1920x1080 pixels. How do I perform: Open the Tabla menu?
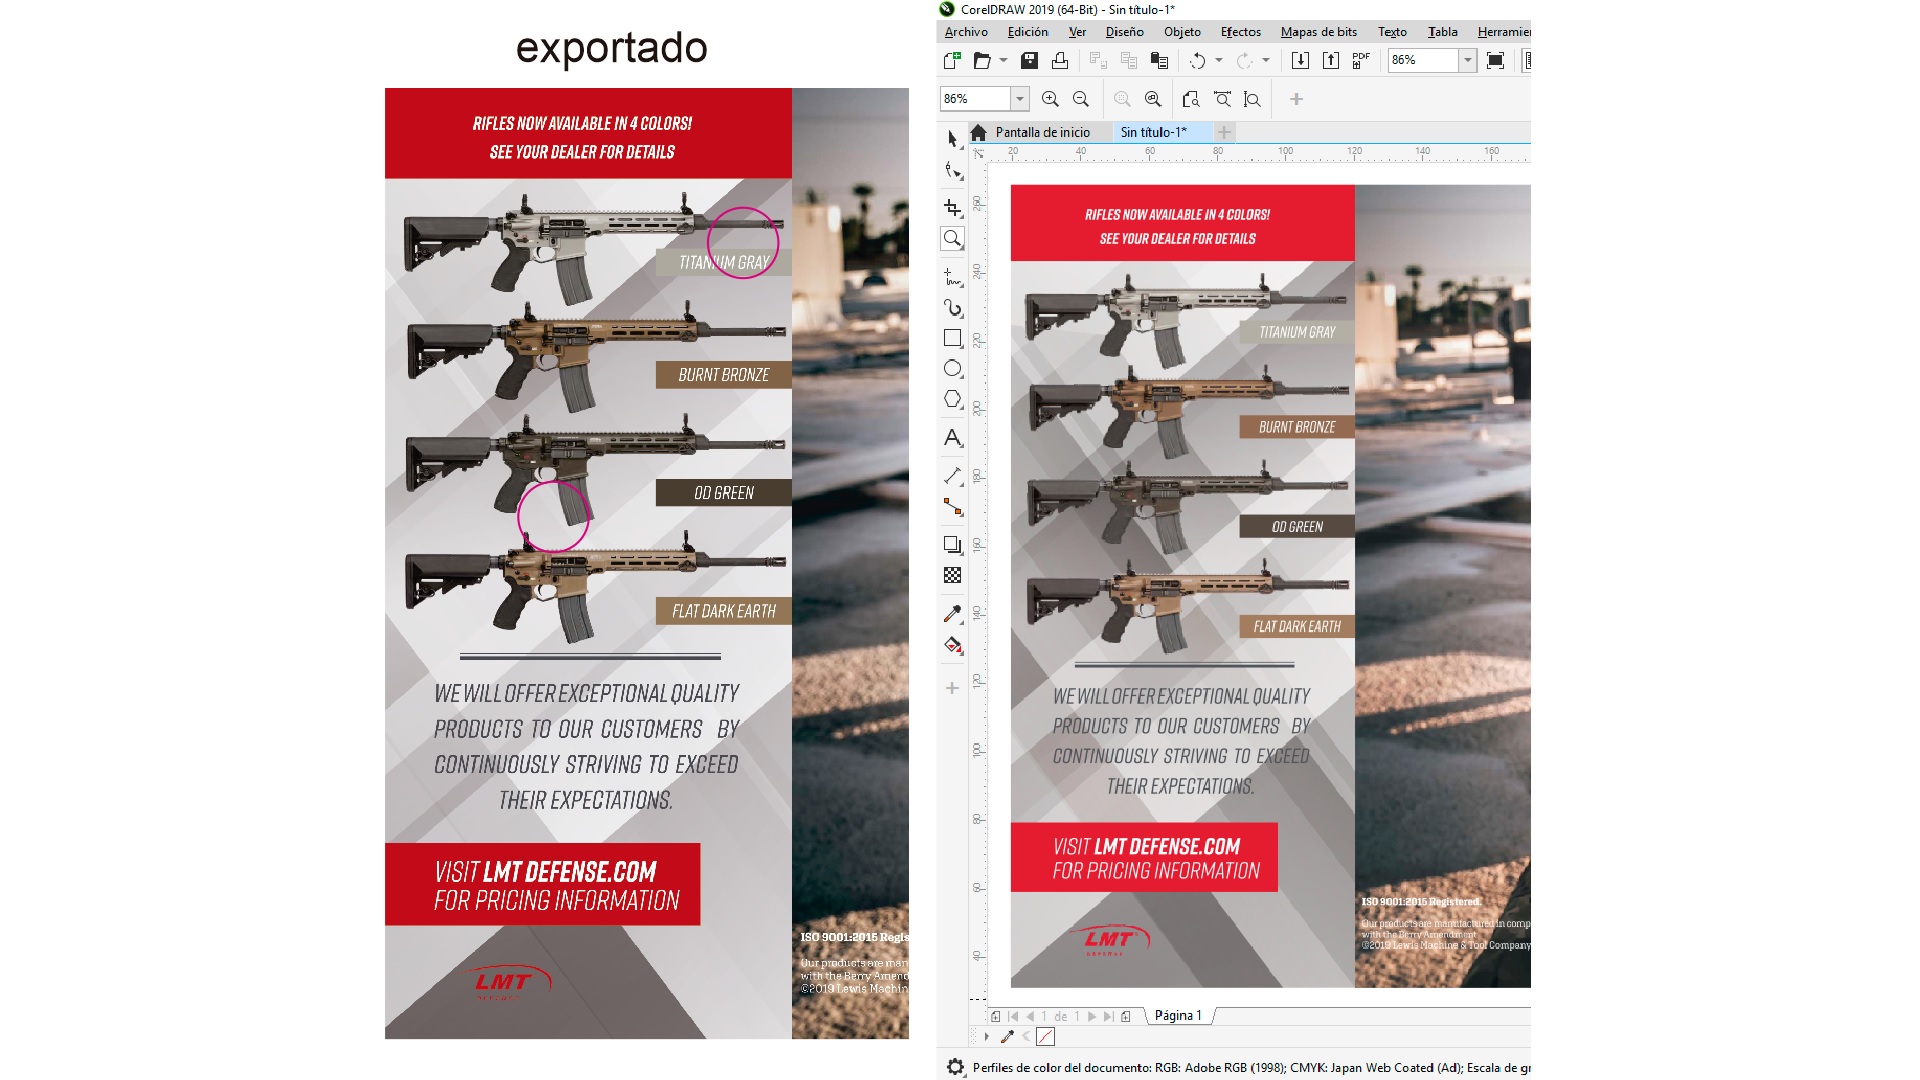(1442, 32)
